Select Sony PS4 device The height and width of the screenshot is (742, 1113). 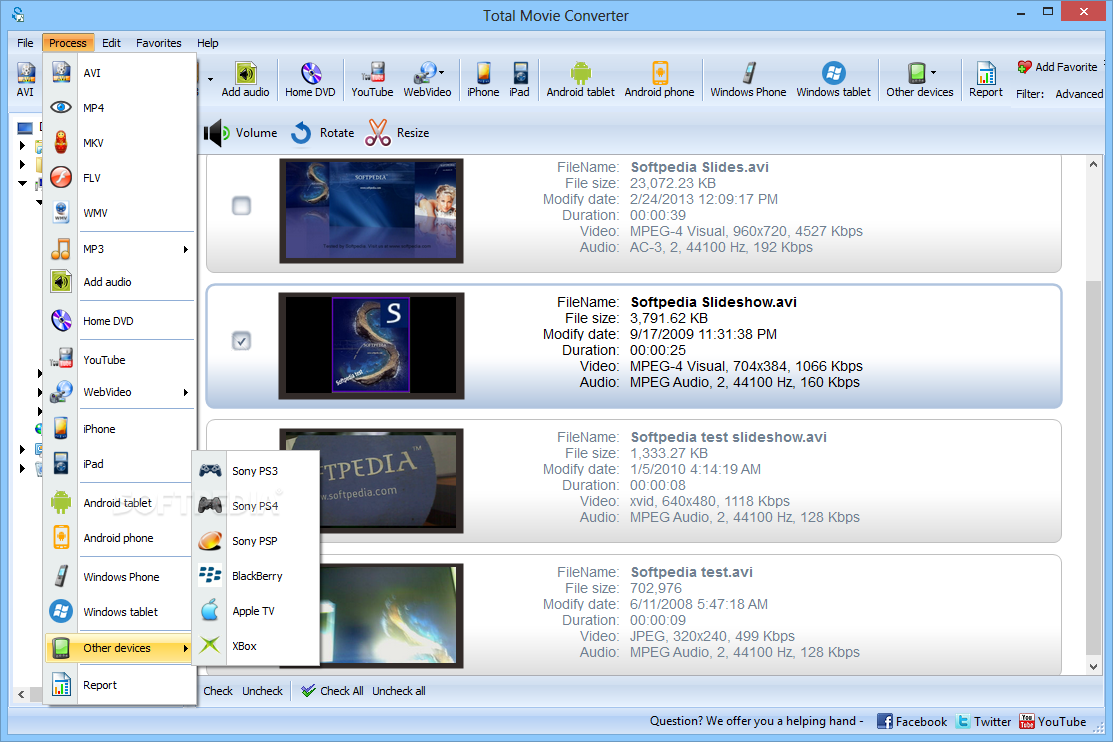256,506
